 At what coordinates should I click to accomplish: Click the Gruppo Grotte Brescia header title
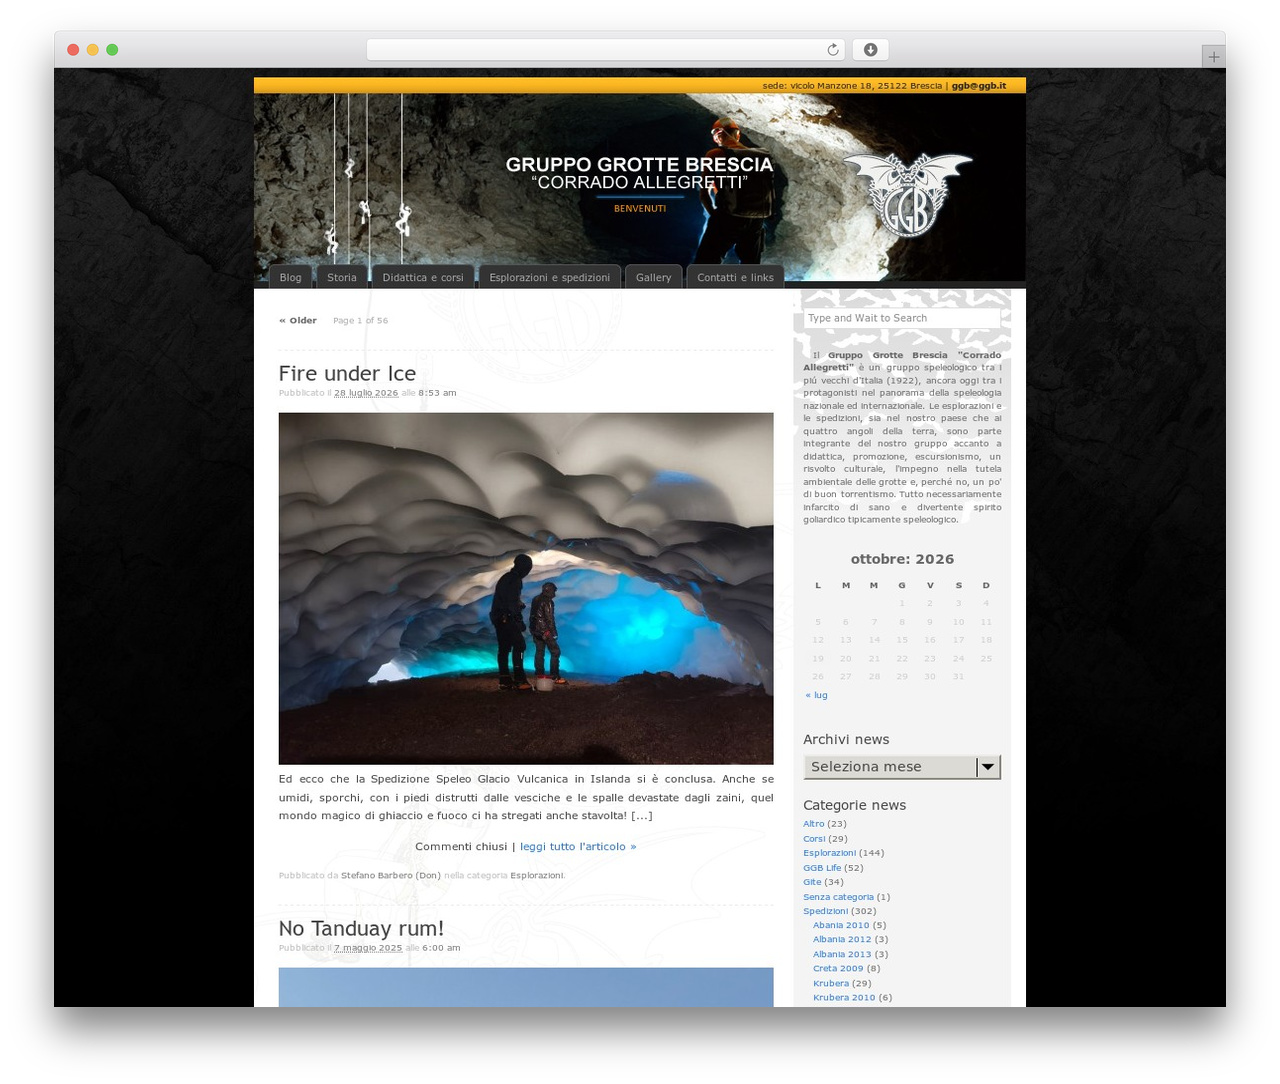tap(639, 173)
